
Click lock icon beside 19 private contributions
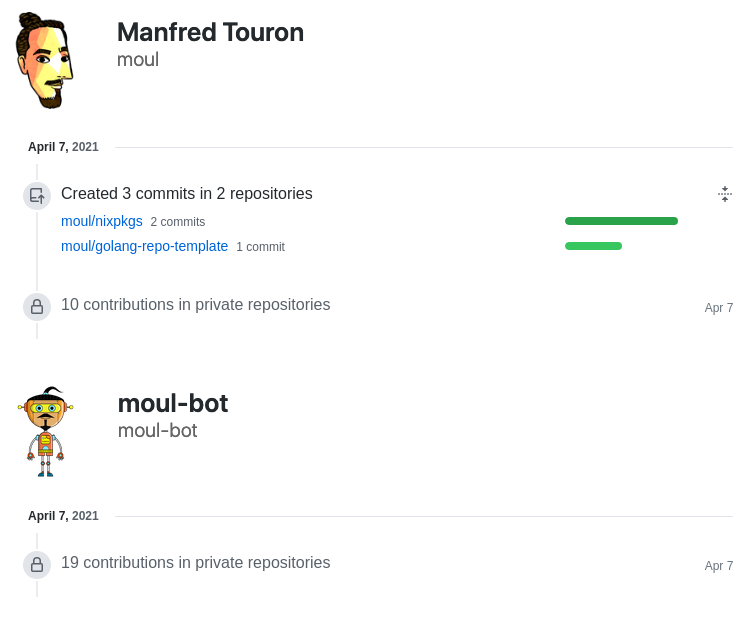pos(37,565)
